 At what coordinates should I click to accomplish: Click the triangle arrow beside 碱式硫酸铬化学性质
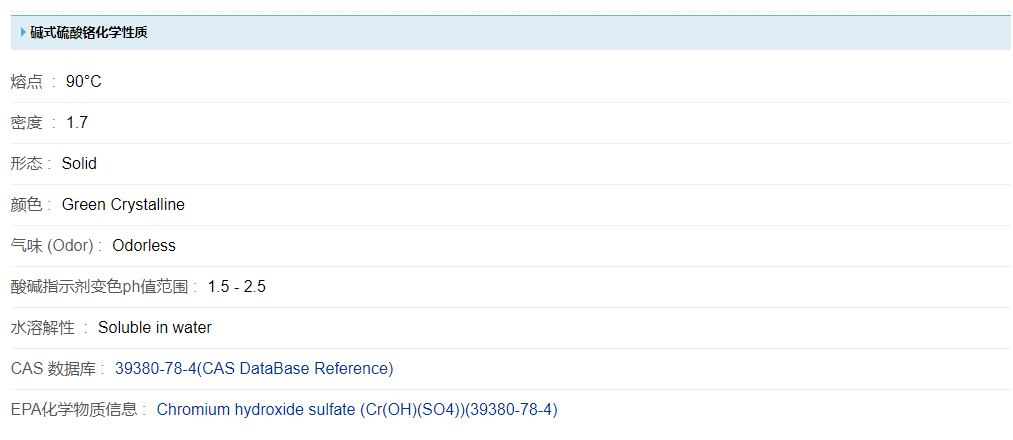click(23, 33)
